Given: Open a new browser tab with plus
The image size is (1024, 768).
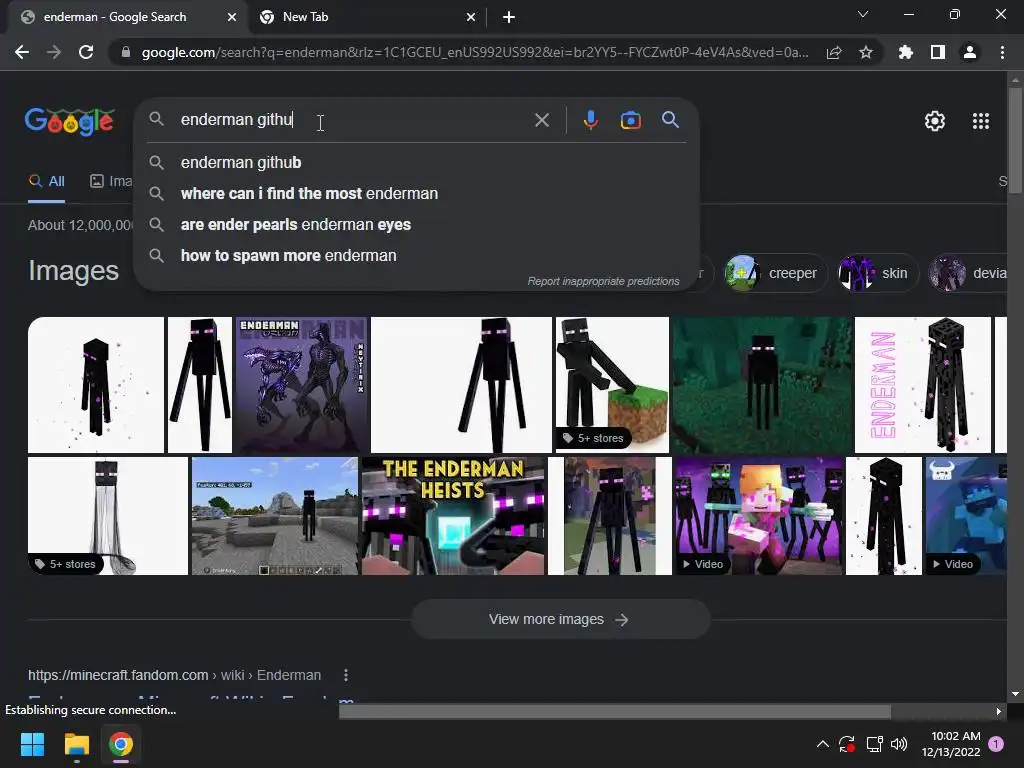Looking at the screenshot, I should [x=509, y=17].
